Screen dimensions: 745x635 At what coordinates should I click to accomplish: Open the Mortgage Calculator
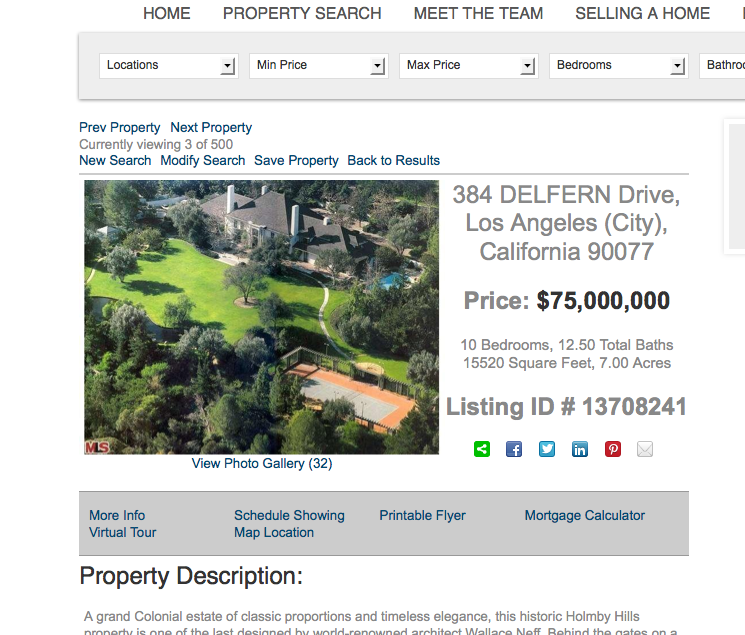(584, 515)
